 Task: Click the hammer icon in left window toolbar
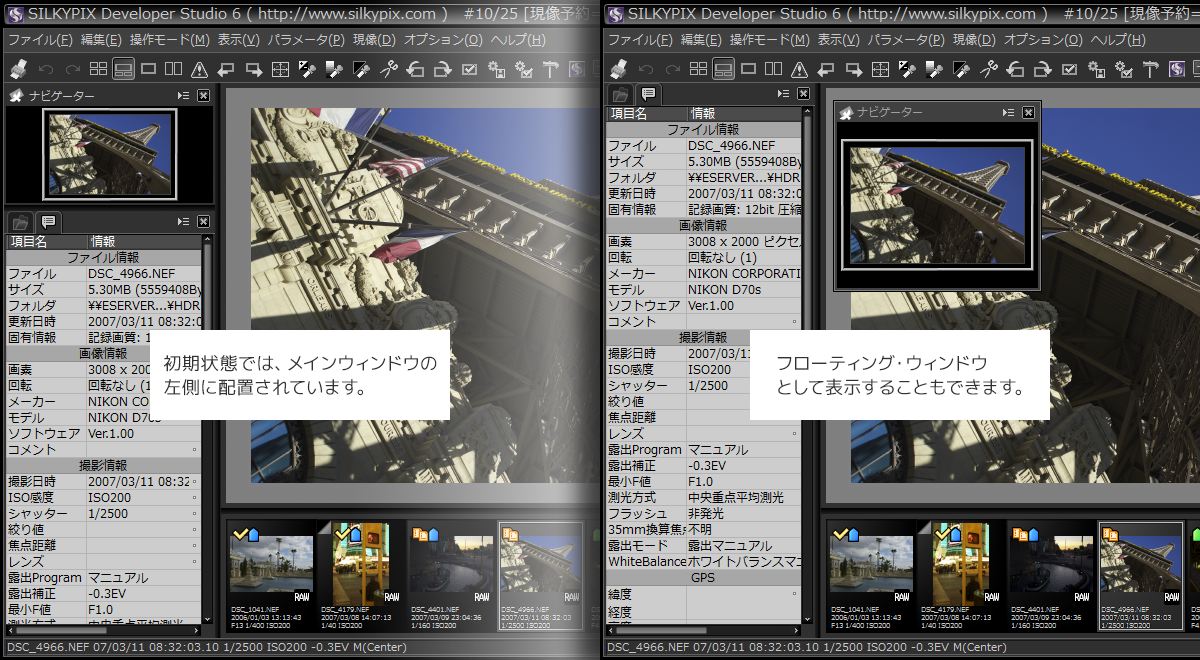[550, 69]
